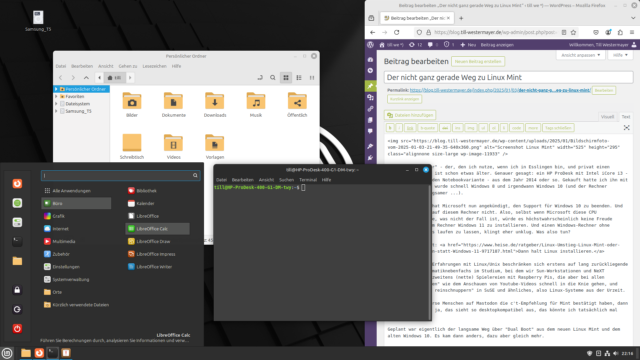Open the Ansicht anpassen dropdown
The width and height of the screenshot is (640, 360).
click(x=580, y=55)
